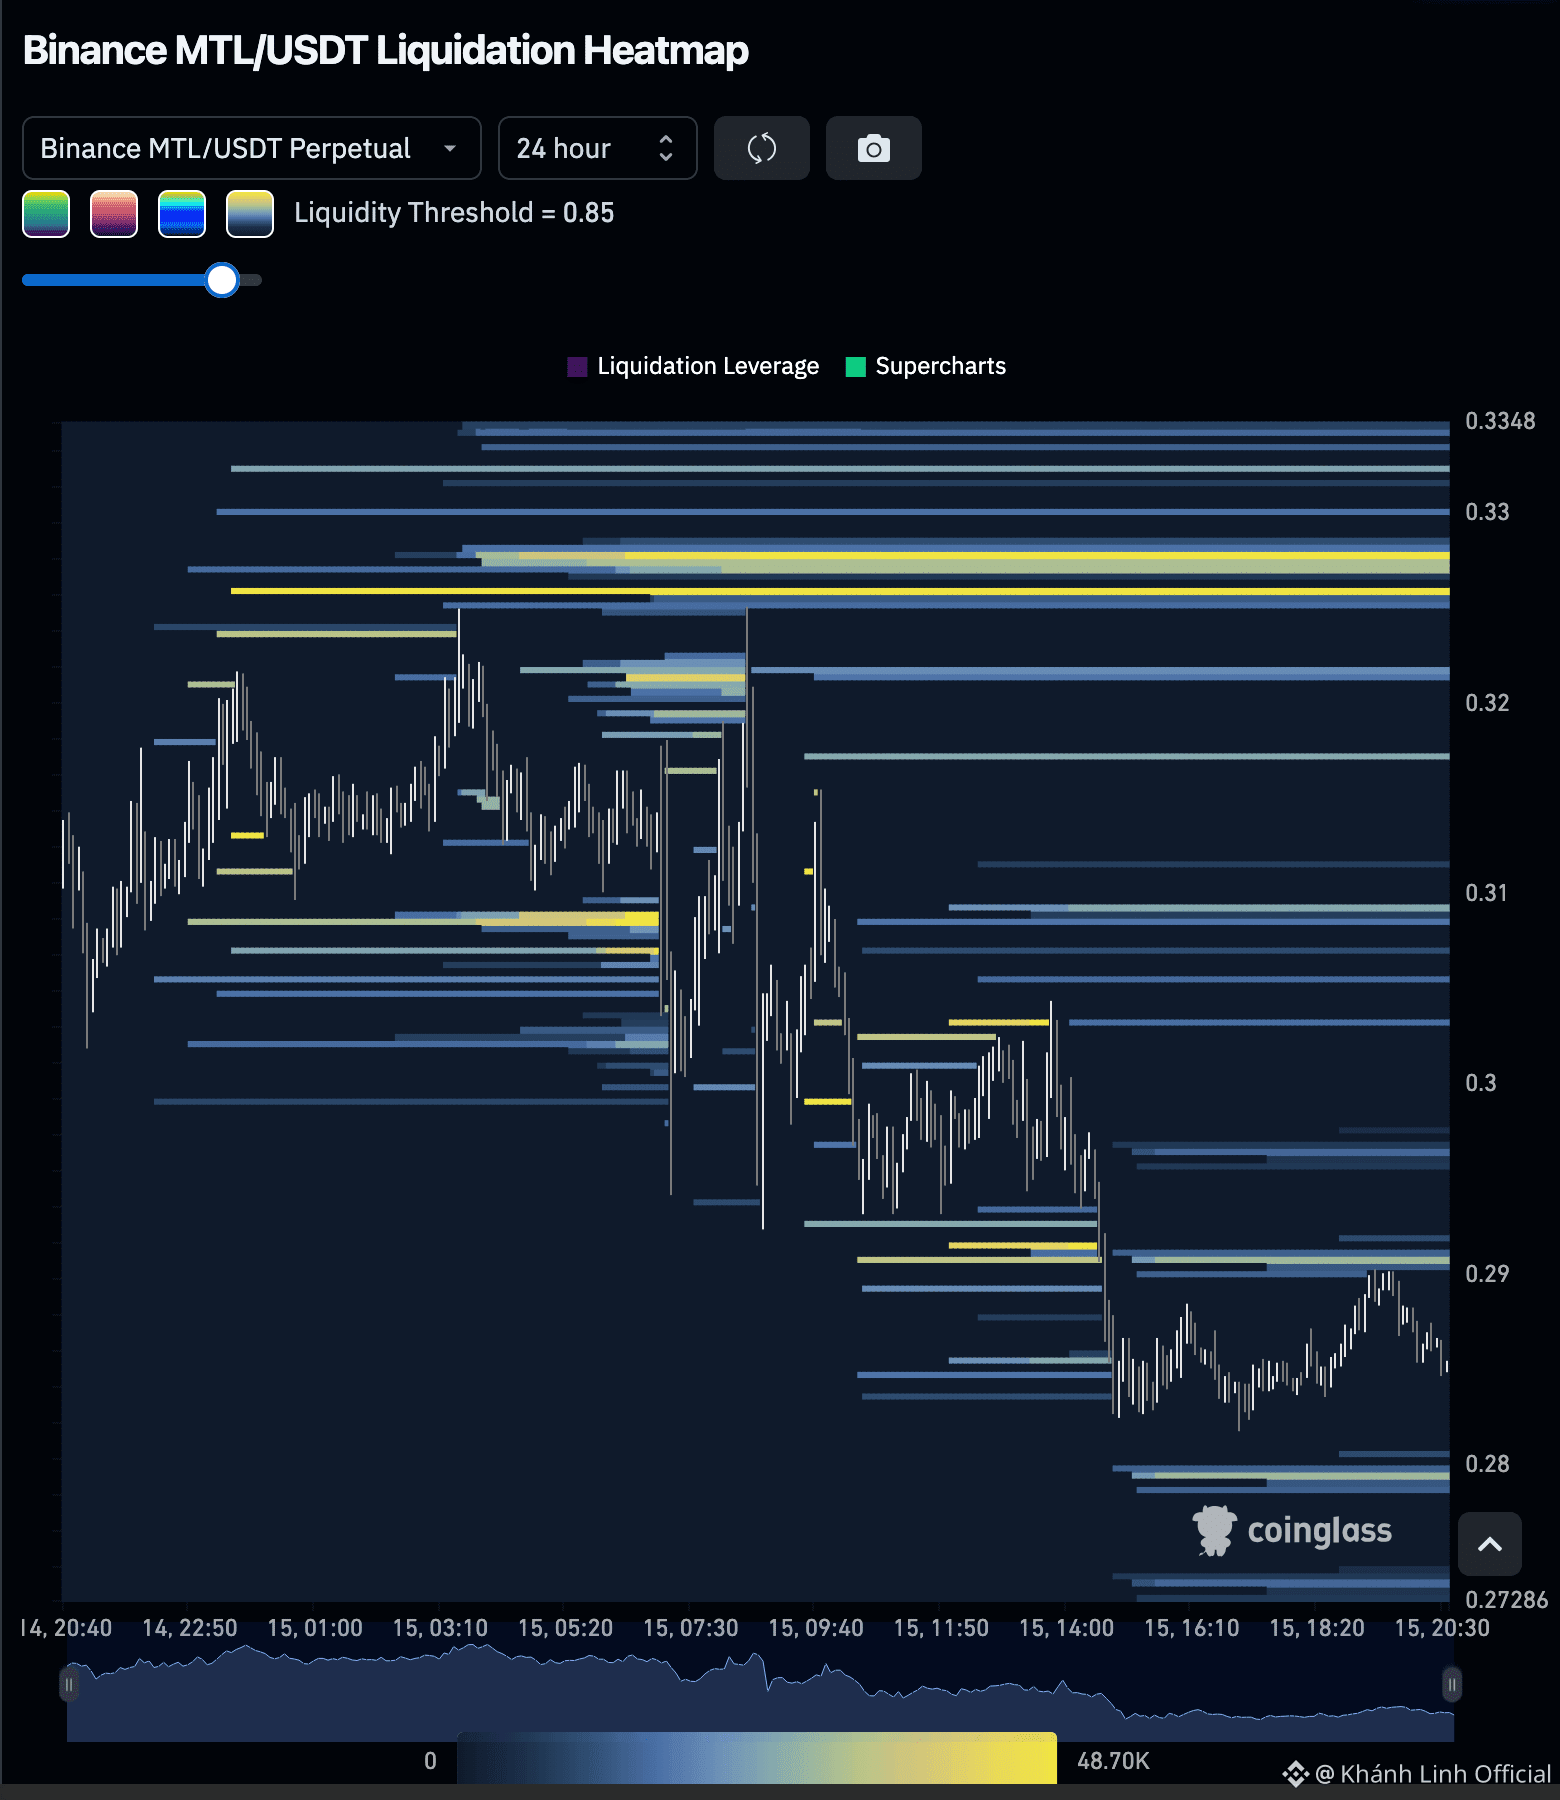This screenshot has height=1800, width=1560.
Task: Select the green-purple viridis color scheme
Action: pyautogui.click(x=46, y=214)
